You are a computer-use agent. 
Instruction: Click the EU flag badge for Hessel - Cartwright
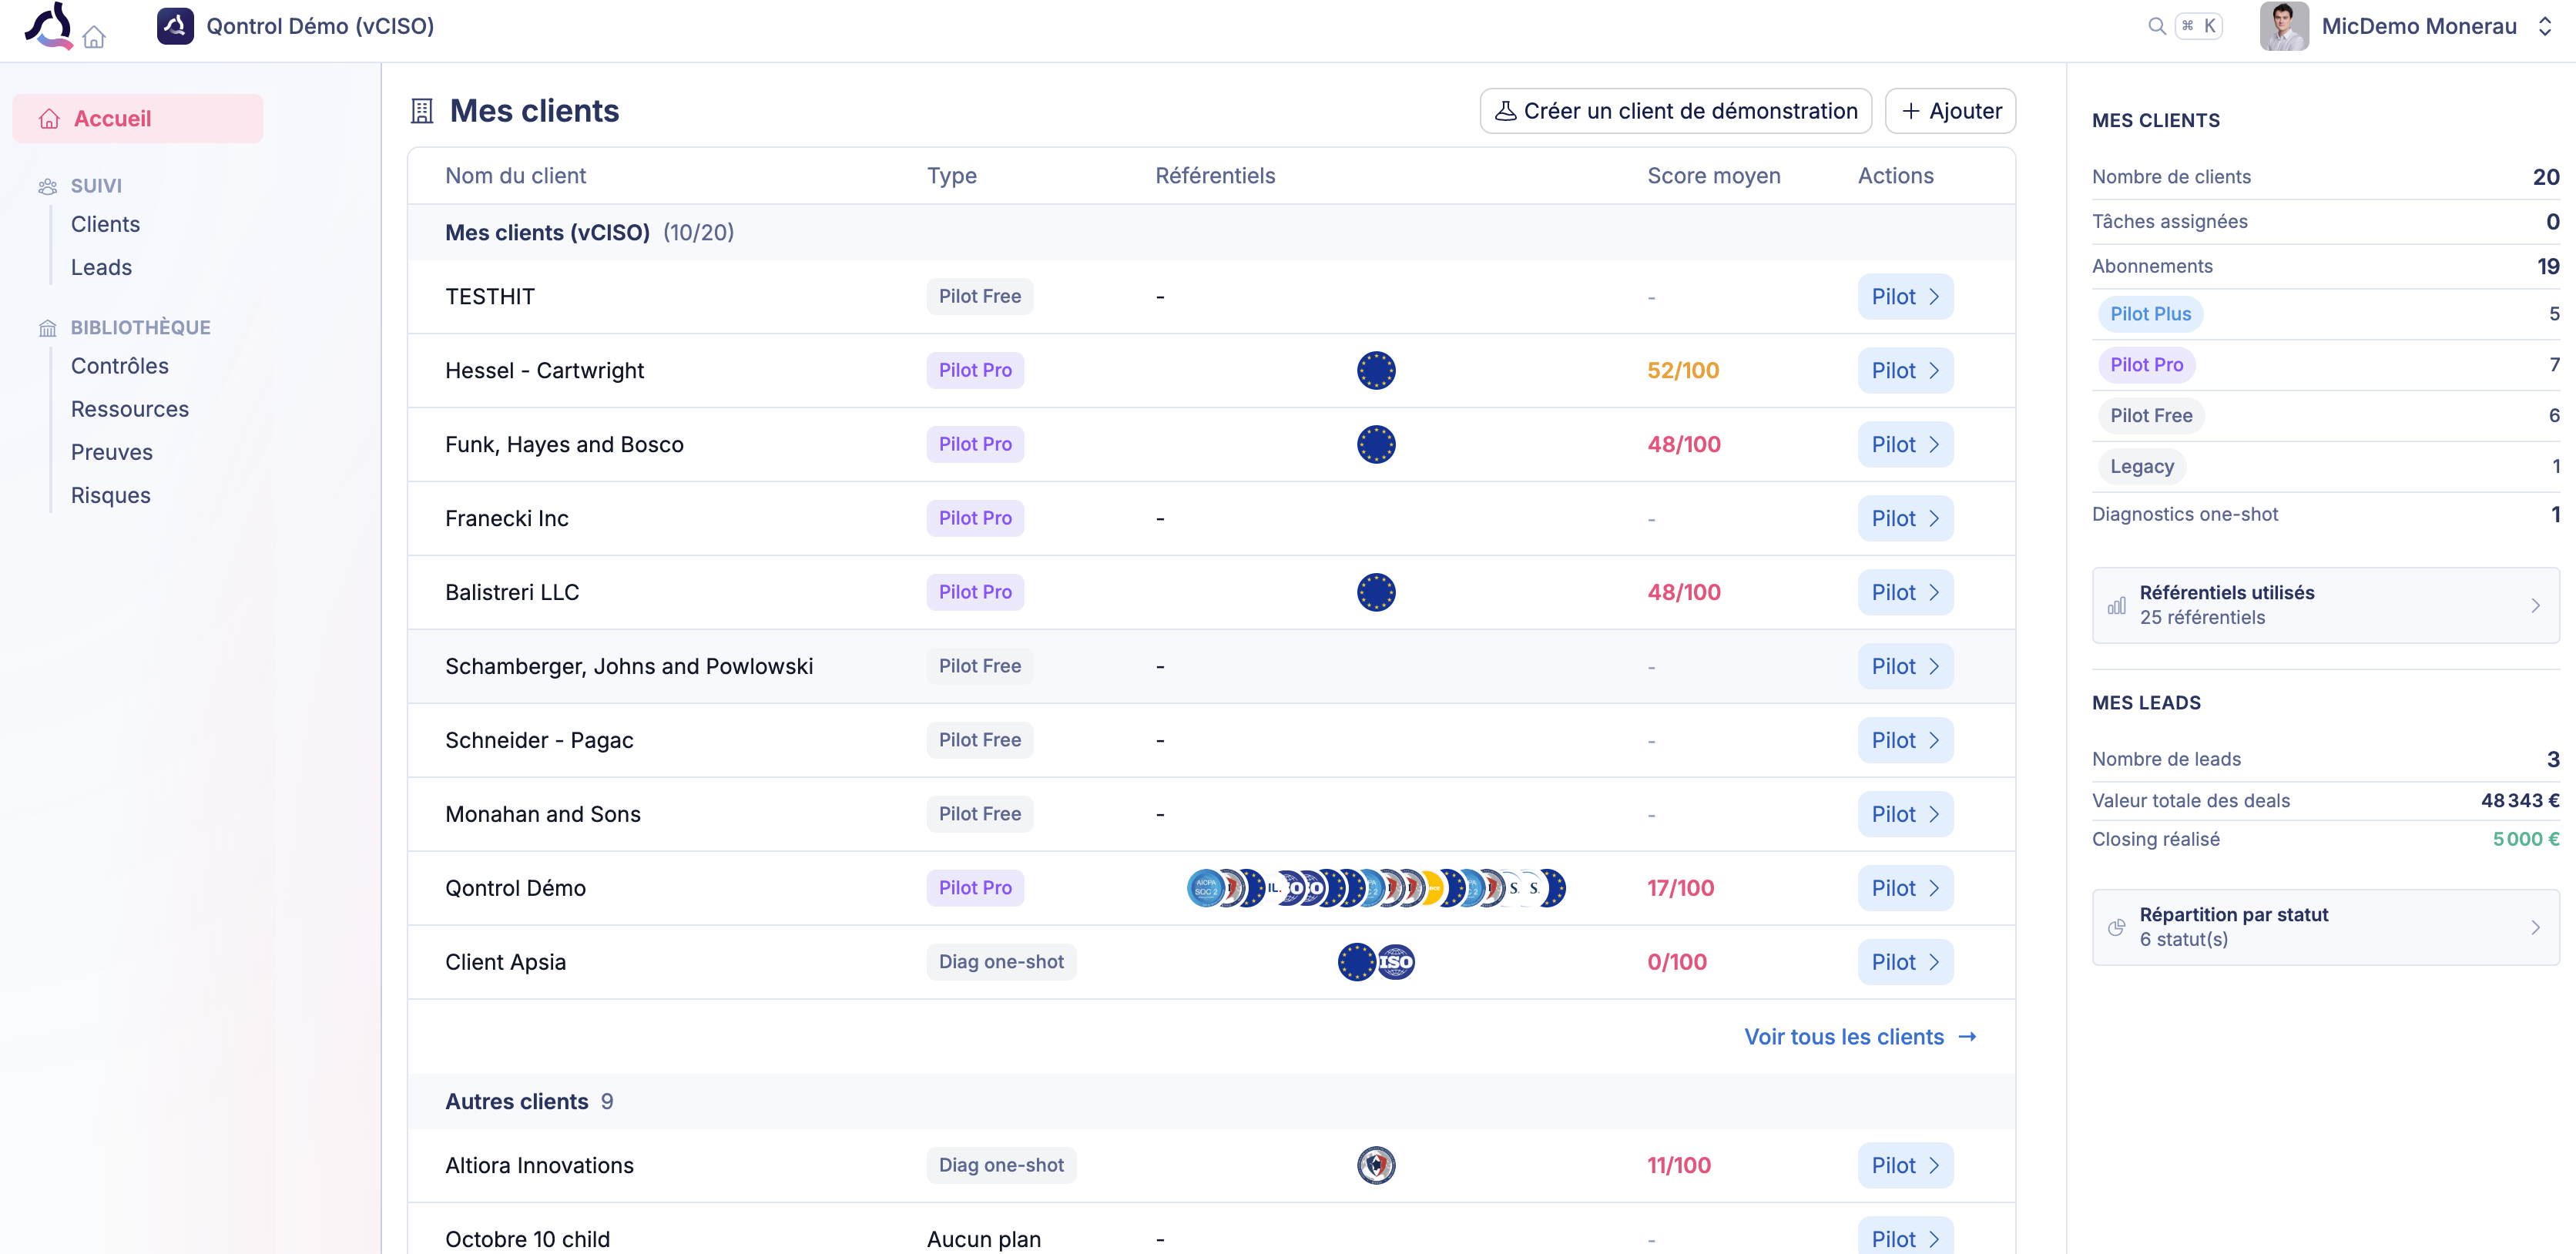[x=1376, y=370]
